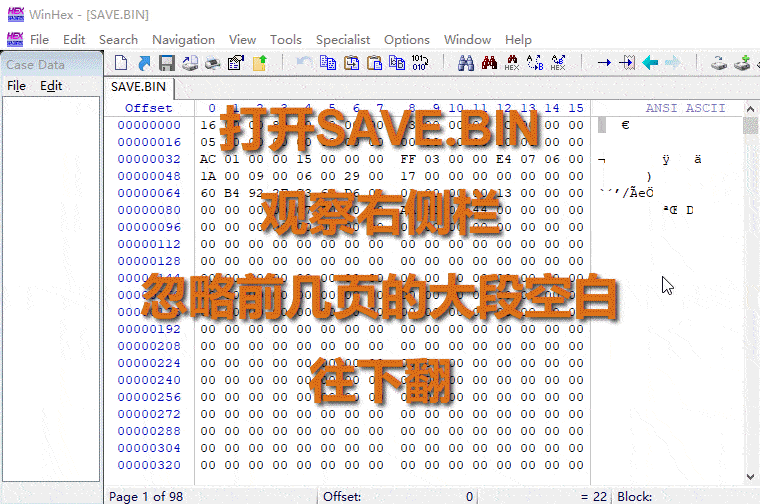Screen dimensions: 760x504
Task: Click the Replace Text A-to-B icon
Action: [535, 63]
